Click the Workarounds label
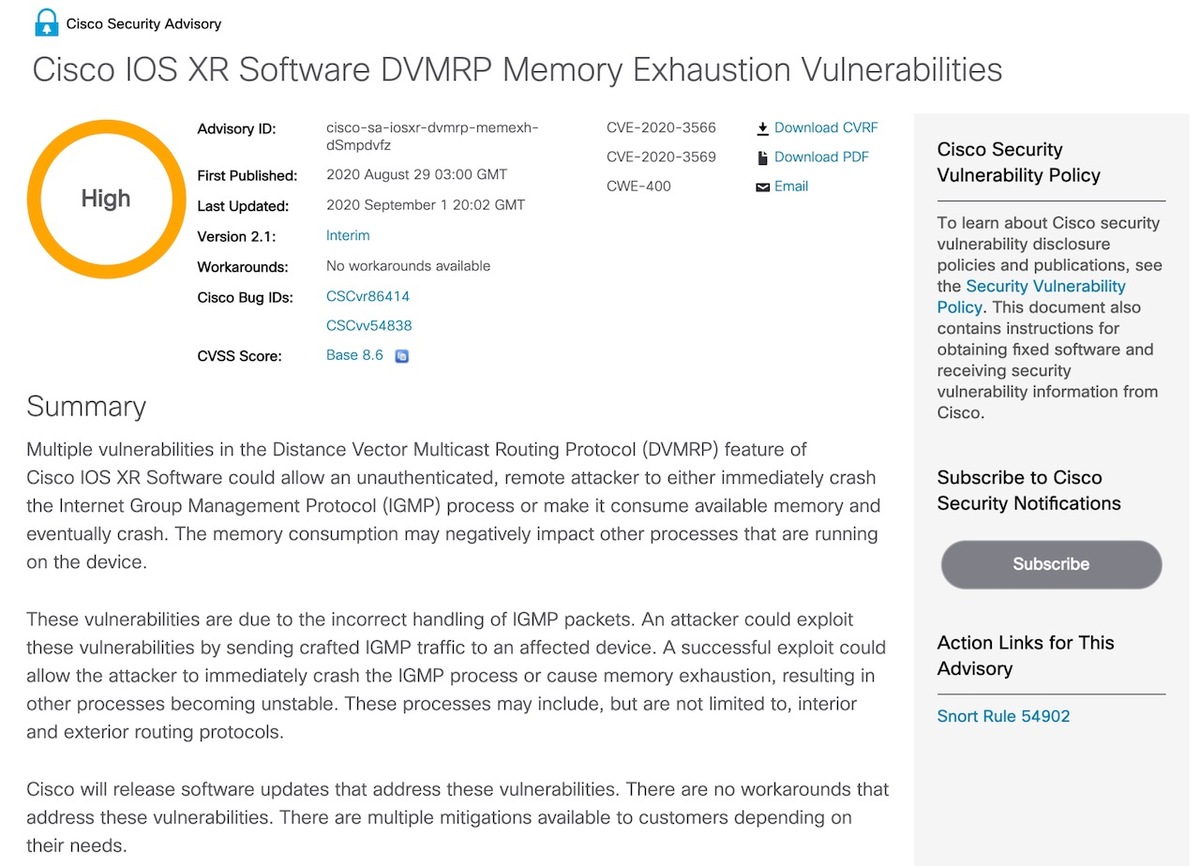 (243, 267)
